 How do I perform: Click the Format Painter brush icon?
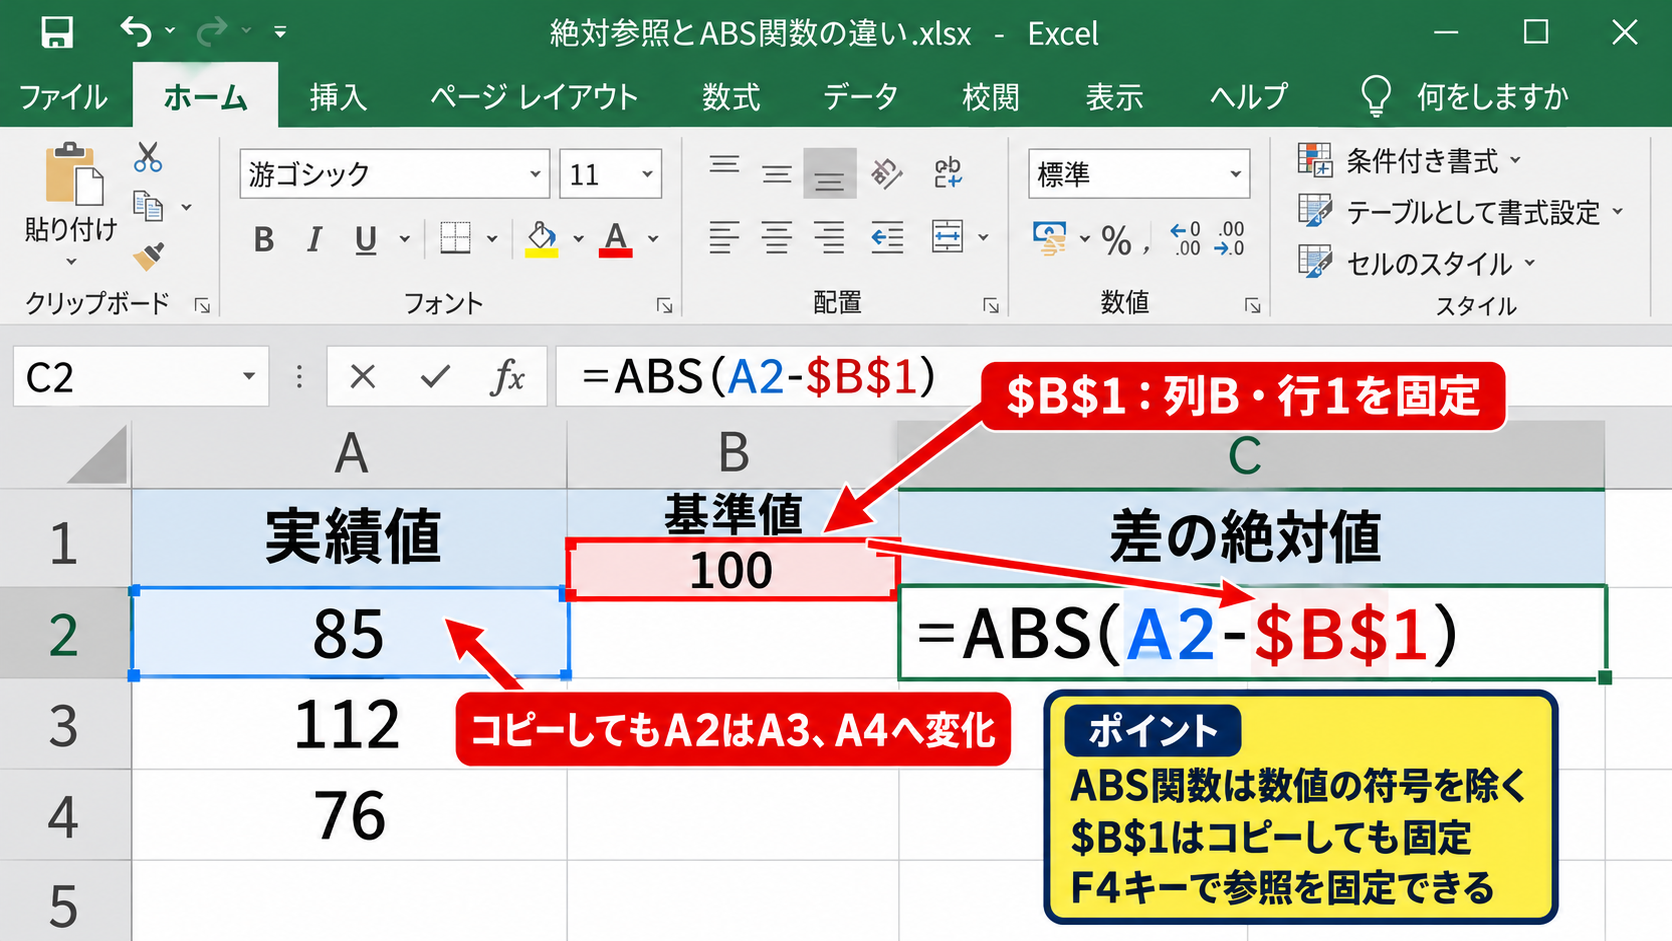coord(148,256)
